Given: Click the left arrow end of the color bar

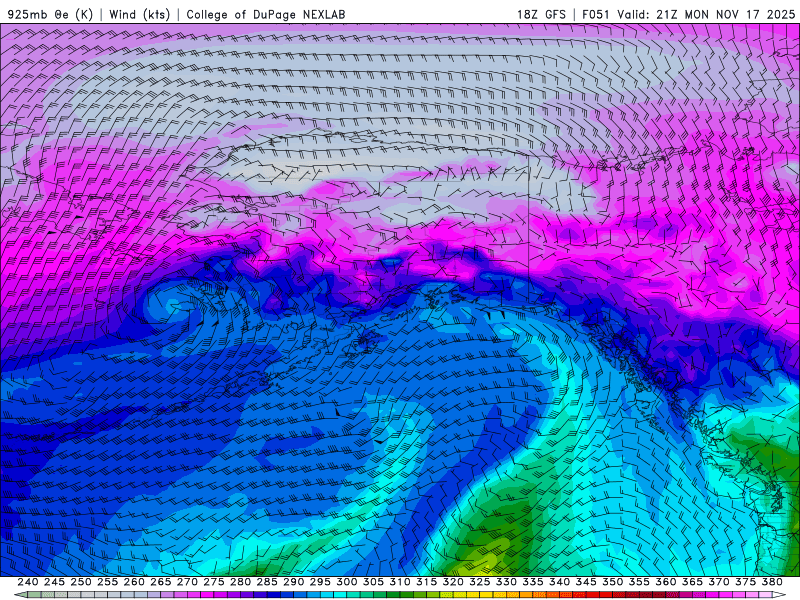Looking at the screenshot, I should tap(20, 595).
